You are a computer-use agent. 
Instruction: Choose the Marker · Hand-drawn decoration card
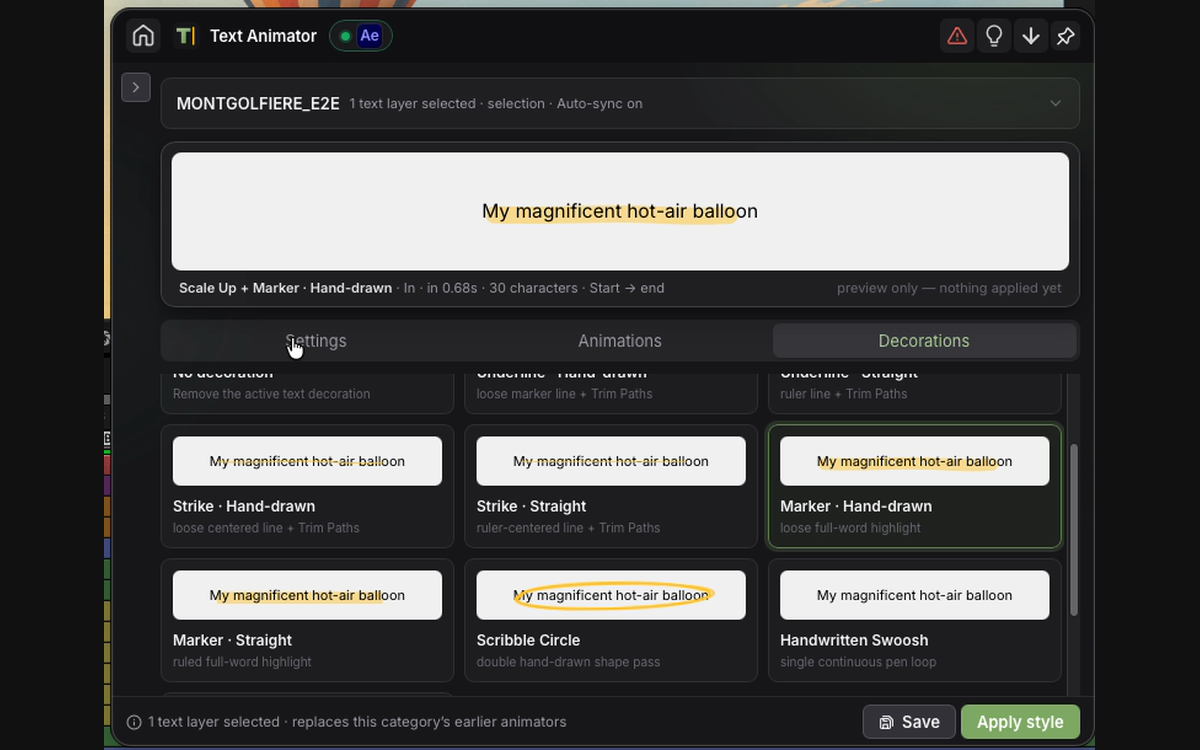point(915,487)
